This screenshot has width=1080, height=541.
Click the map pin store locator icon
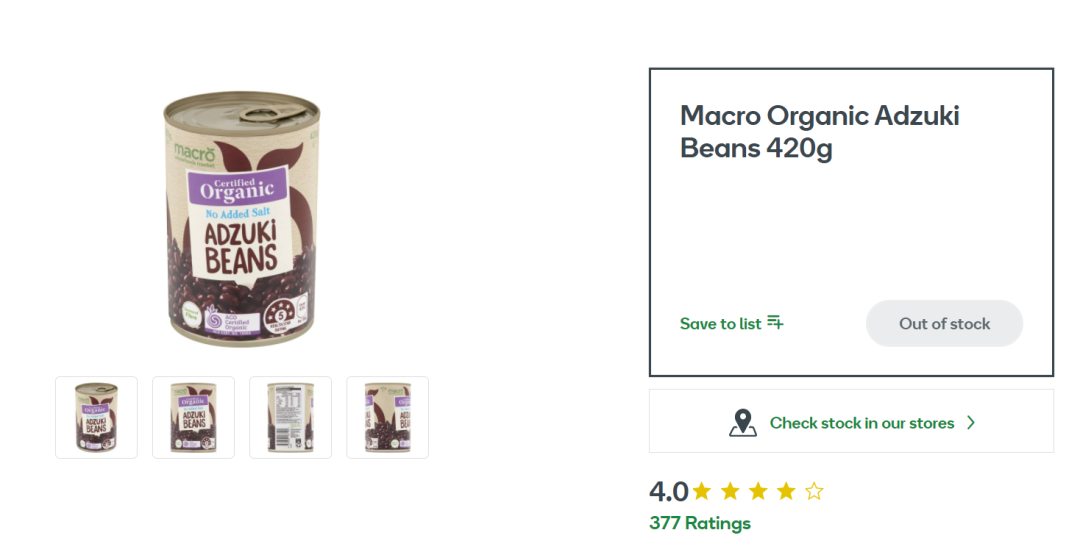point(742,422)
